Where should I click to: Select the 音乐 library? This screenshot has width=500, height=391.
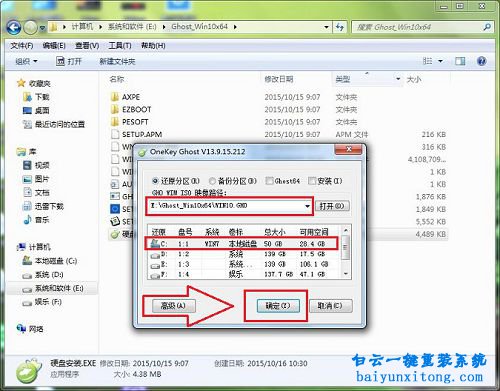click(42, 220)
